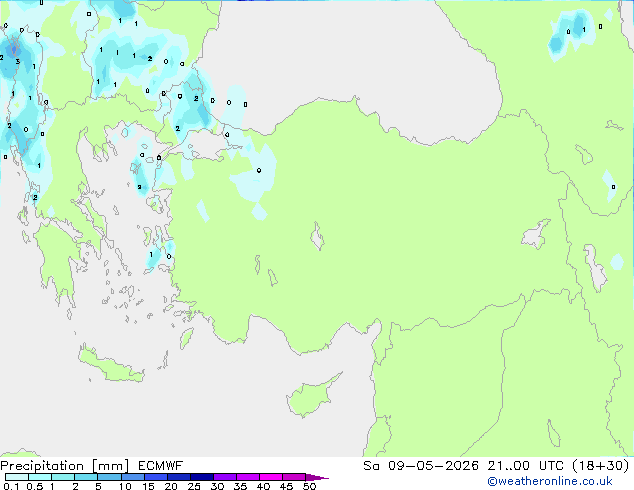634x490 pixels.
Task: Click the '21..00 UTC' time text
Action: (525, 466)
